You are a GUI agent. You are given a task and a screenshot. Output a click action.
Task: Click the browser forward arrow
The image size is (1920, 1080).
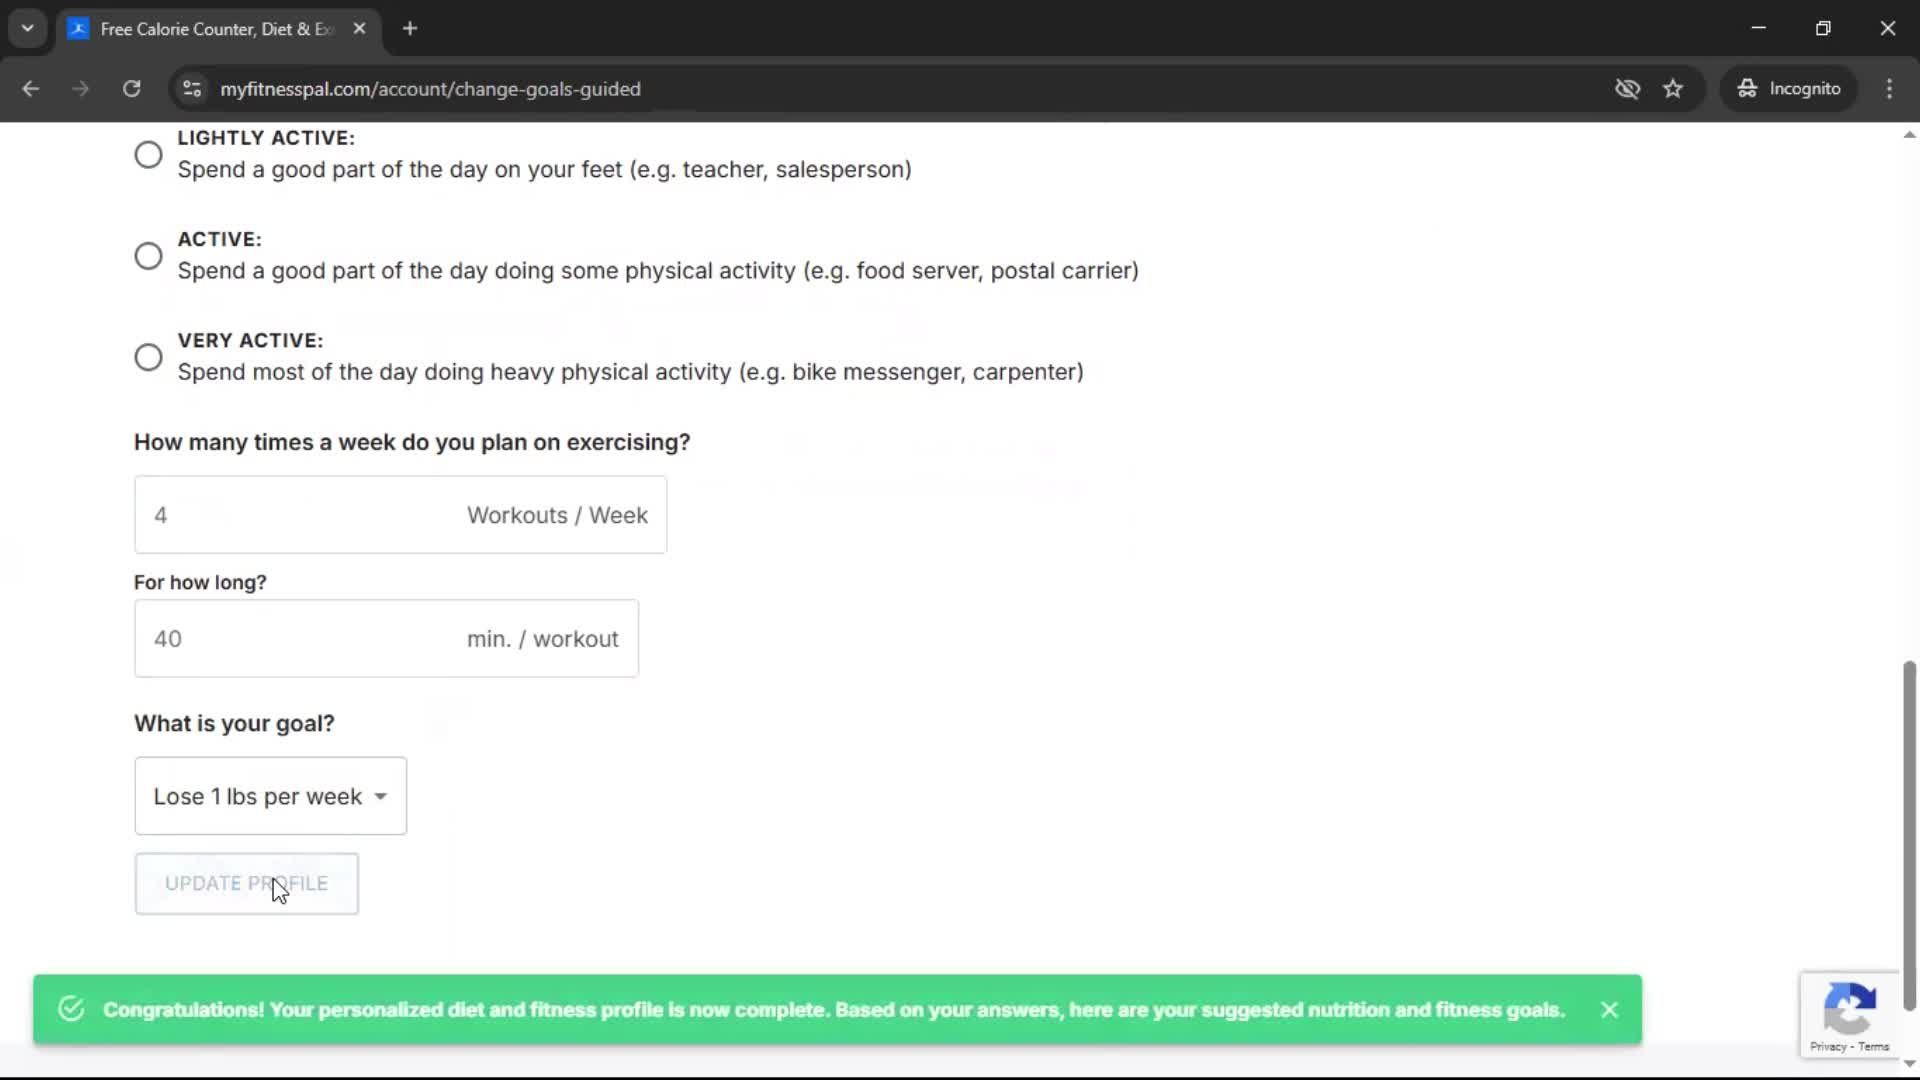(x=81, y=88)
